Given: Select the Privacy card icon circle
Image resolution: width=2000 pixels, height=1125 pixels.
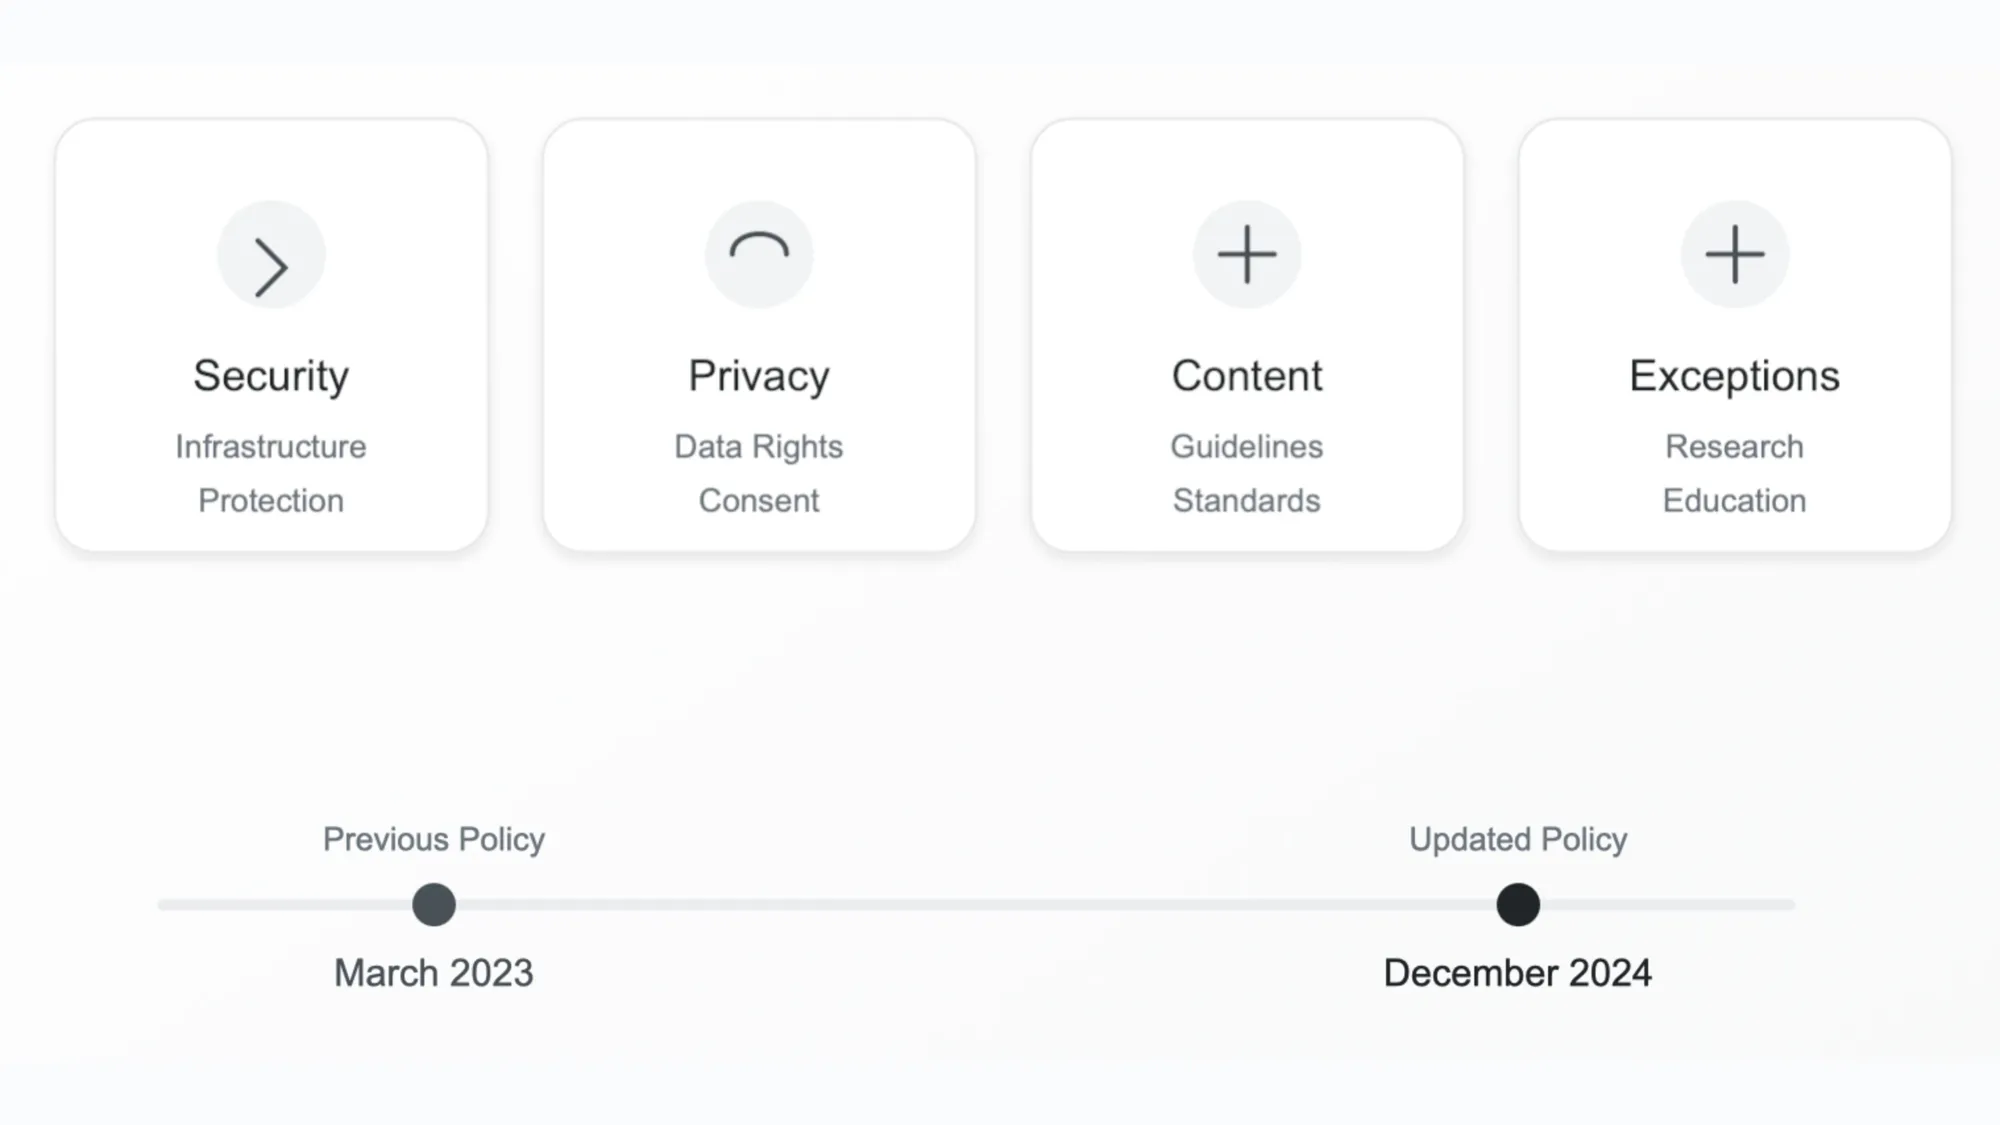Looking at the screenshot, I should 759,255.
